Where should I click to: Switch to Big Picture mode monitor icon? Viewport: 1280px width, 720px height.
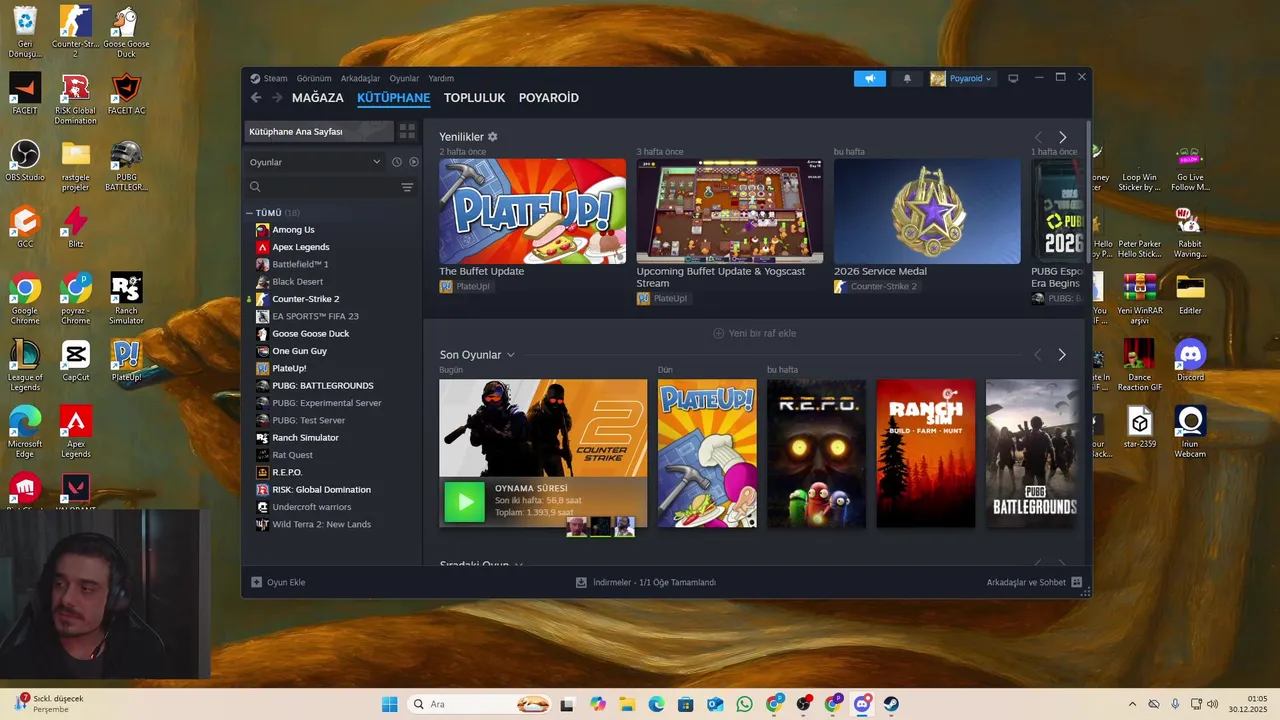[x=1013, y=79]
